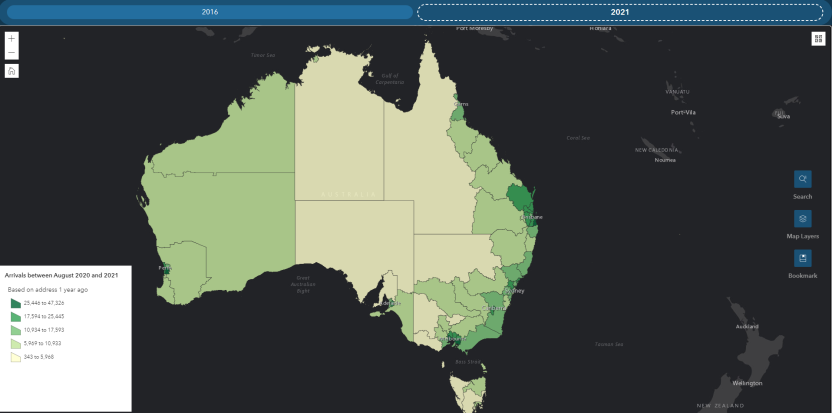Click the Bookmark label text

coord(802,276)
